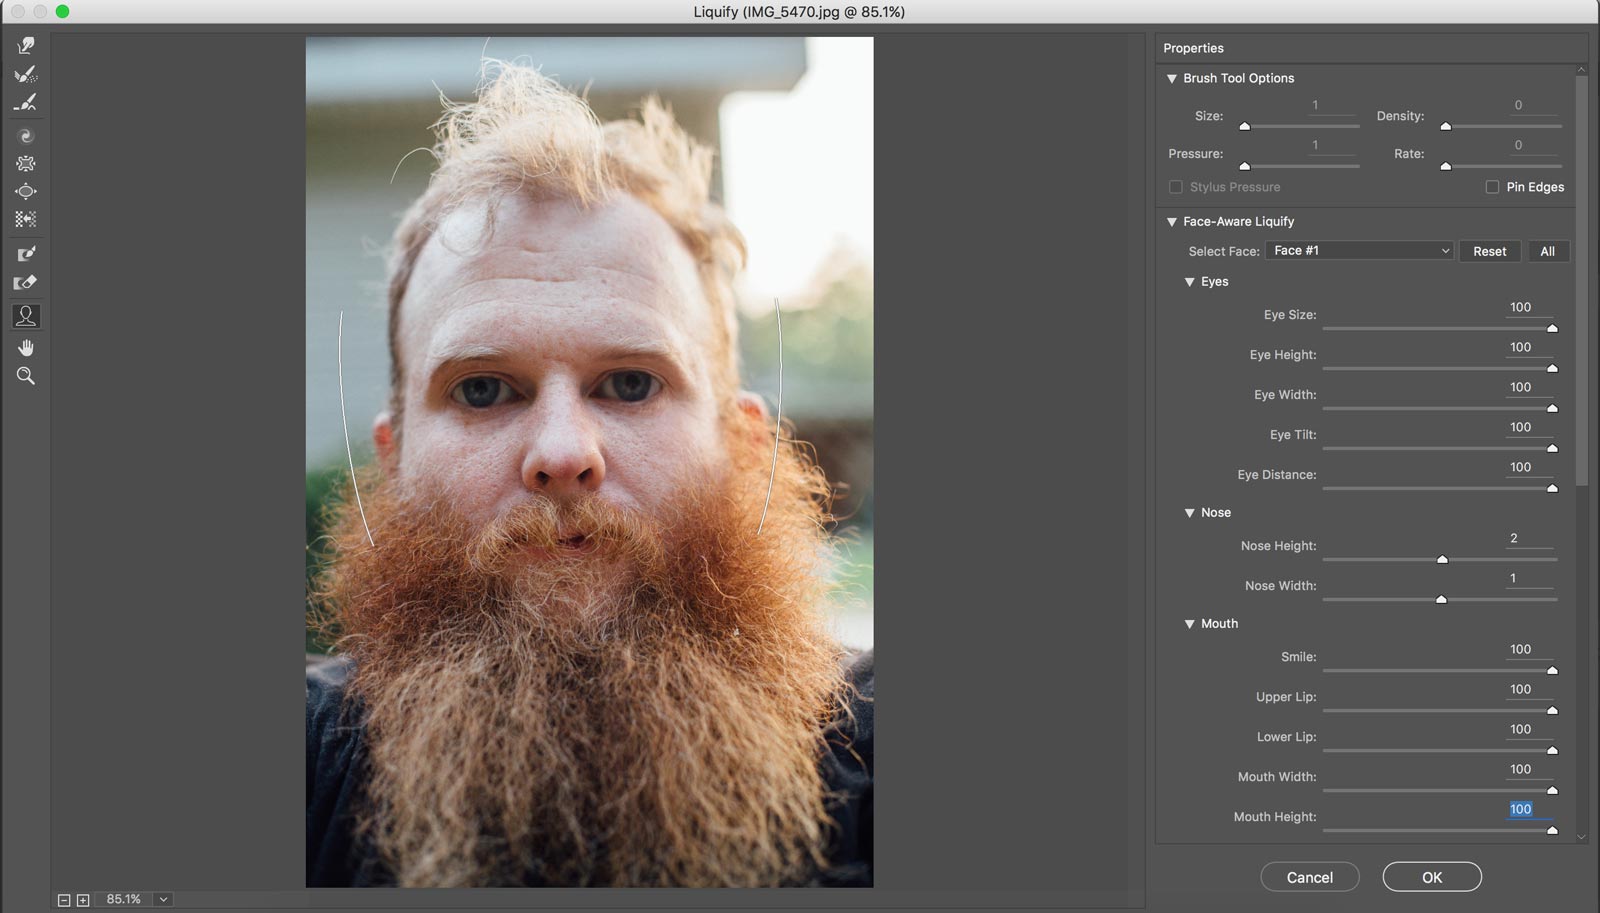Click OK to apply Liquify
Image resolution: width=1600 pixels, height=913 pixels.
1431,877
